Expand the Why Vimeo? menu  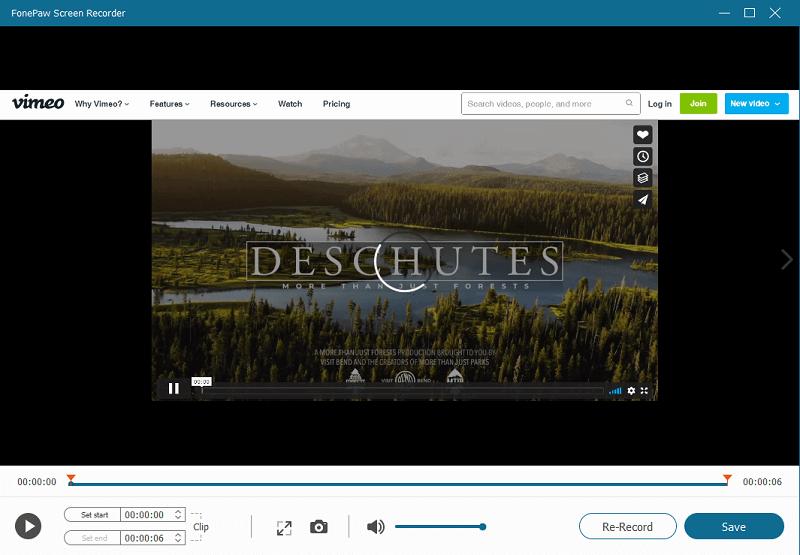pos(102,104)
